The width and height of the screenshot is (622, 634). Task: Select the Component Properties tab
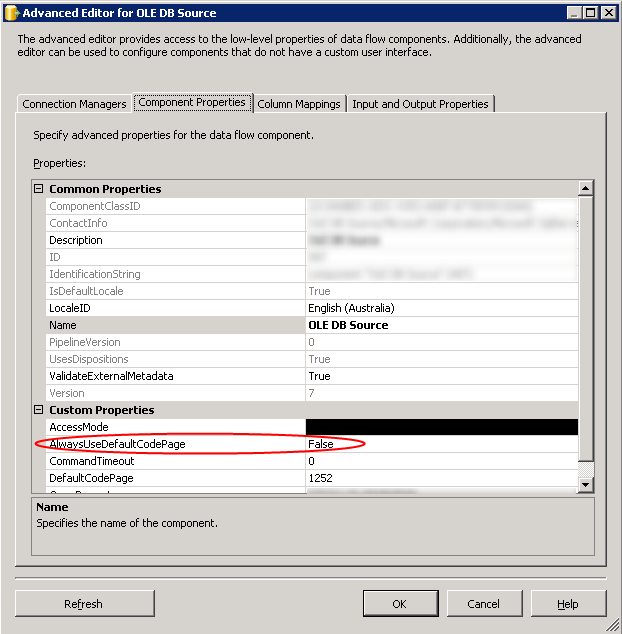193,102
